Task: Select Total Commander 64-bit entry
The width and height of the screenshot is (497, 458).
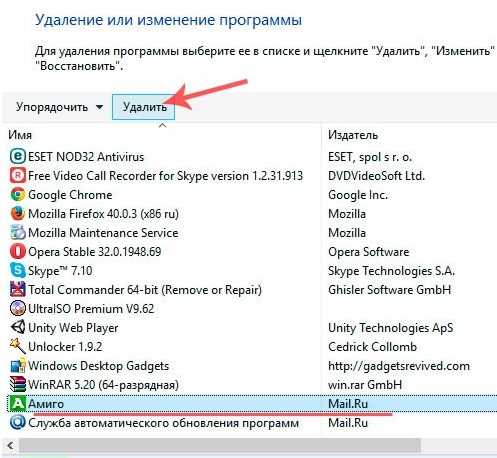Action: click(145, 290)
